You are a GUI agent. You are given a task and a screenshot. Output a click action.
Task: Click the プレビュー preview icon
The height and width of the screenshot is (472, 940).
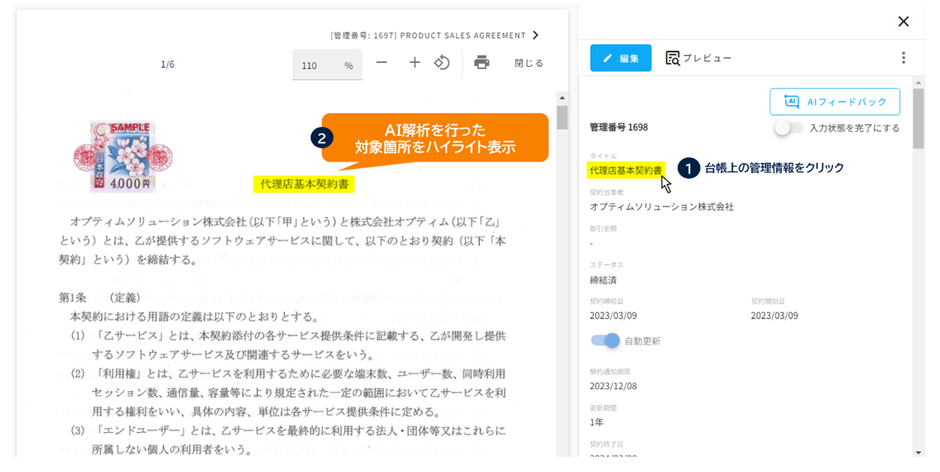click(x=673, y=58)
